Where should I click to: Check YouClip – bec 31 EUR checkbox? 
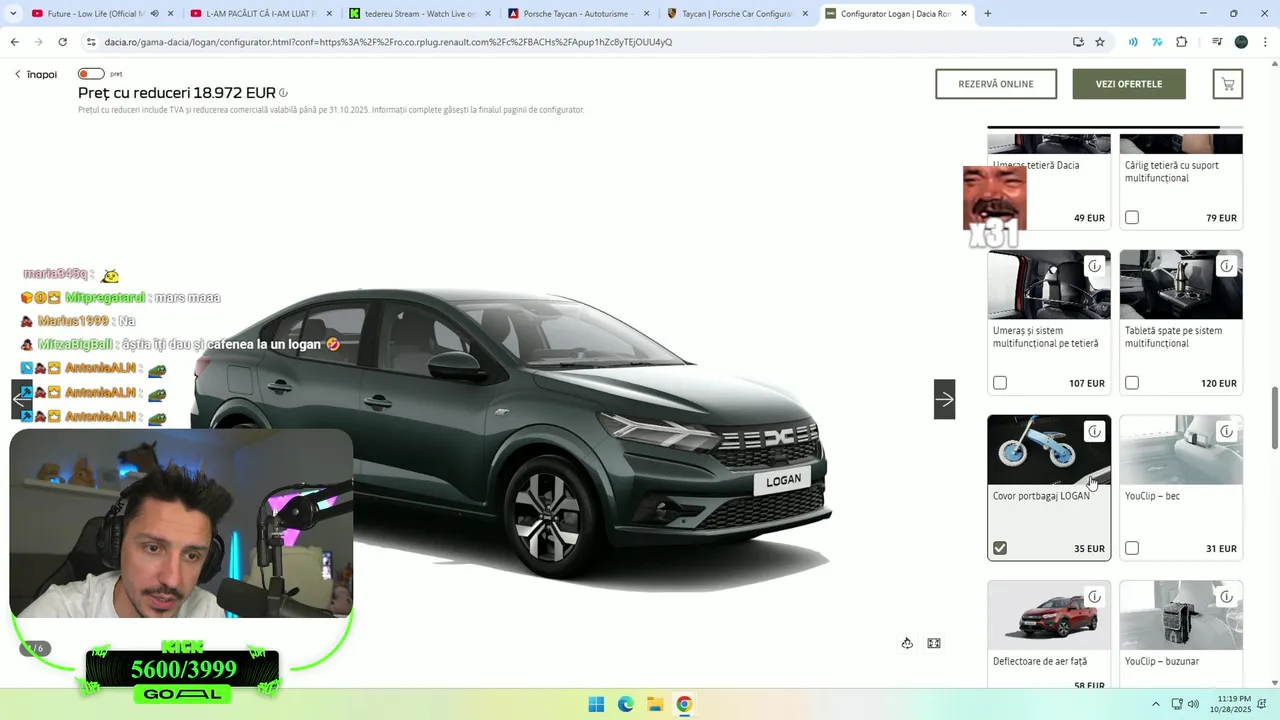(1132, 548)
